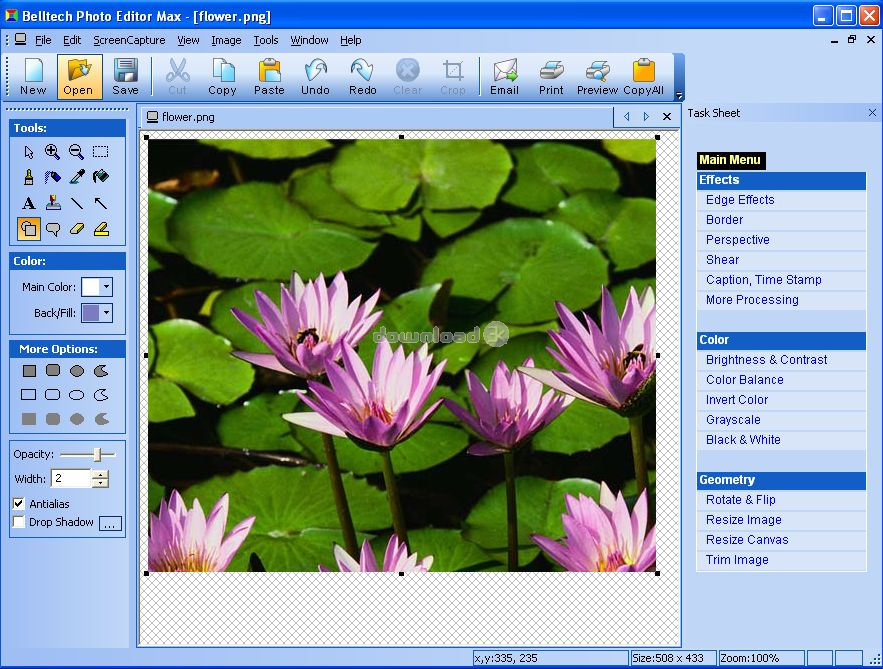Enable the Drop Shadow checkbox
The width and height of the screenshot is (883, 669).
(x=19, y=522)
